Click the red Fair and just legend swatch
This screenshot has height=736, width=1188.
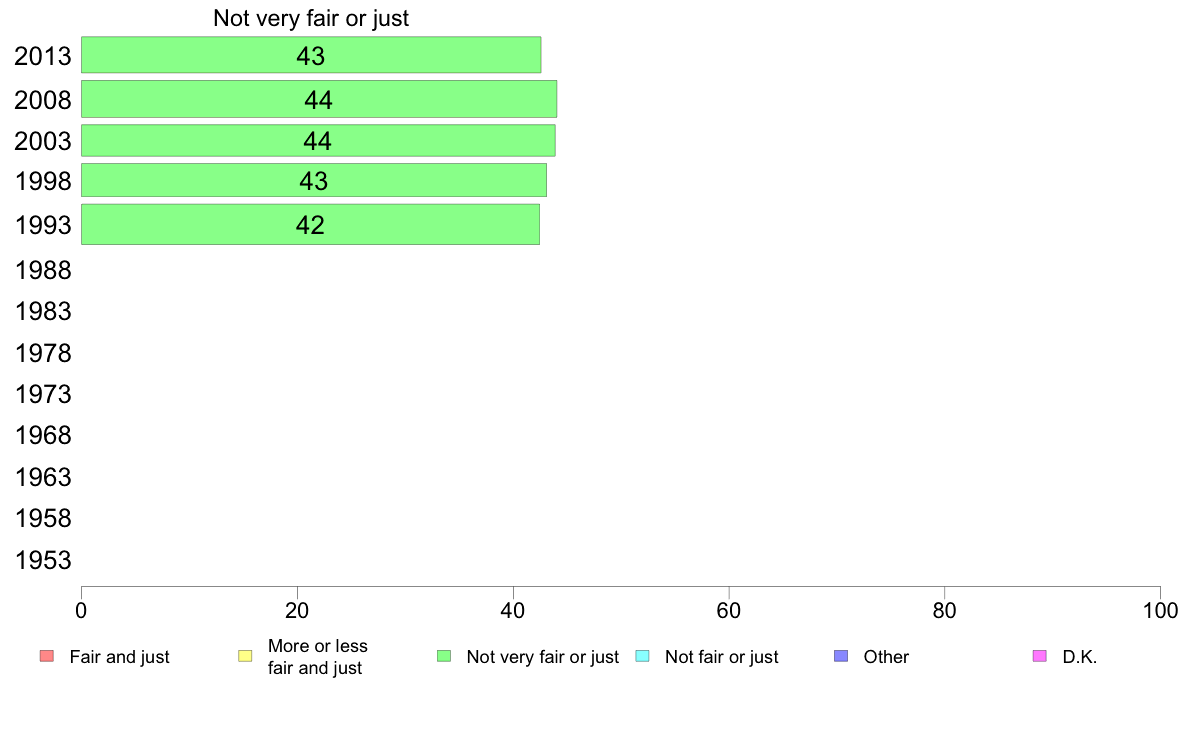pyautogui.click(x=47, y=656)
